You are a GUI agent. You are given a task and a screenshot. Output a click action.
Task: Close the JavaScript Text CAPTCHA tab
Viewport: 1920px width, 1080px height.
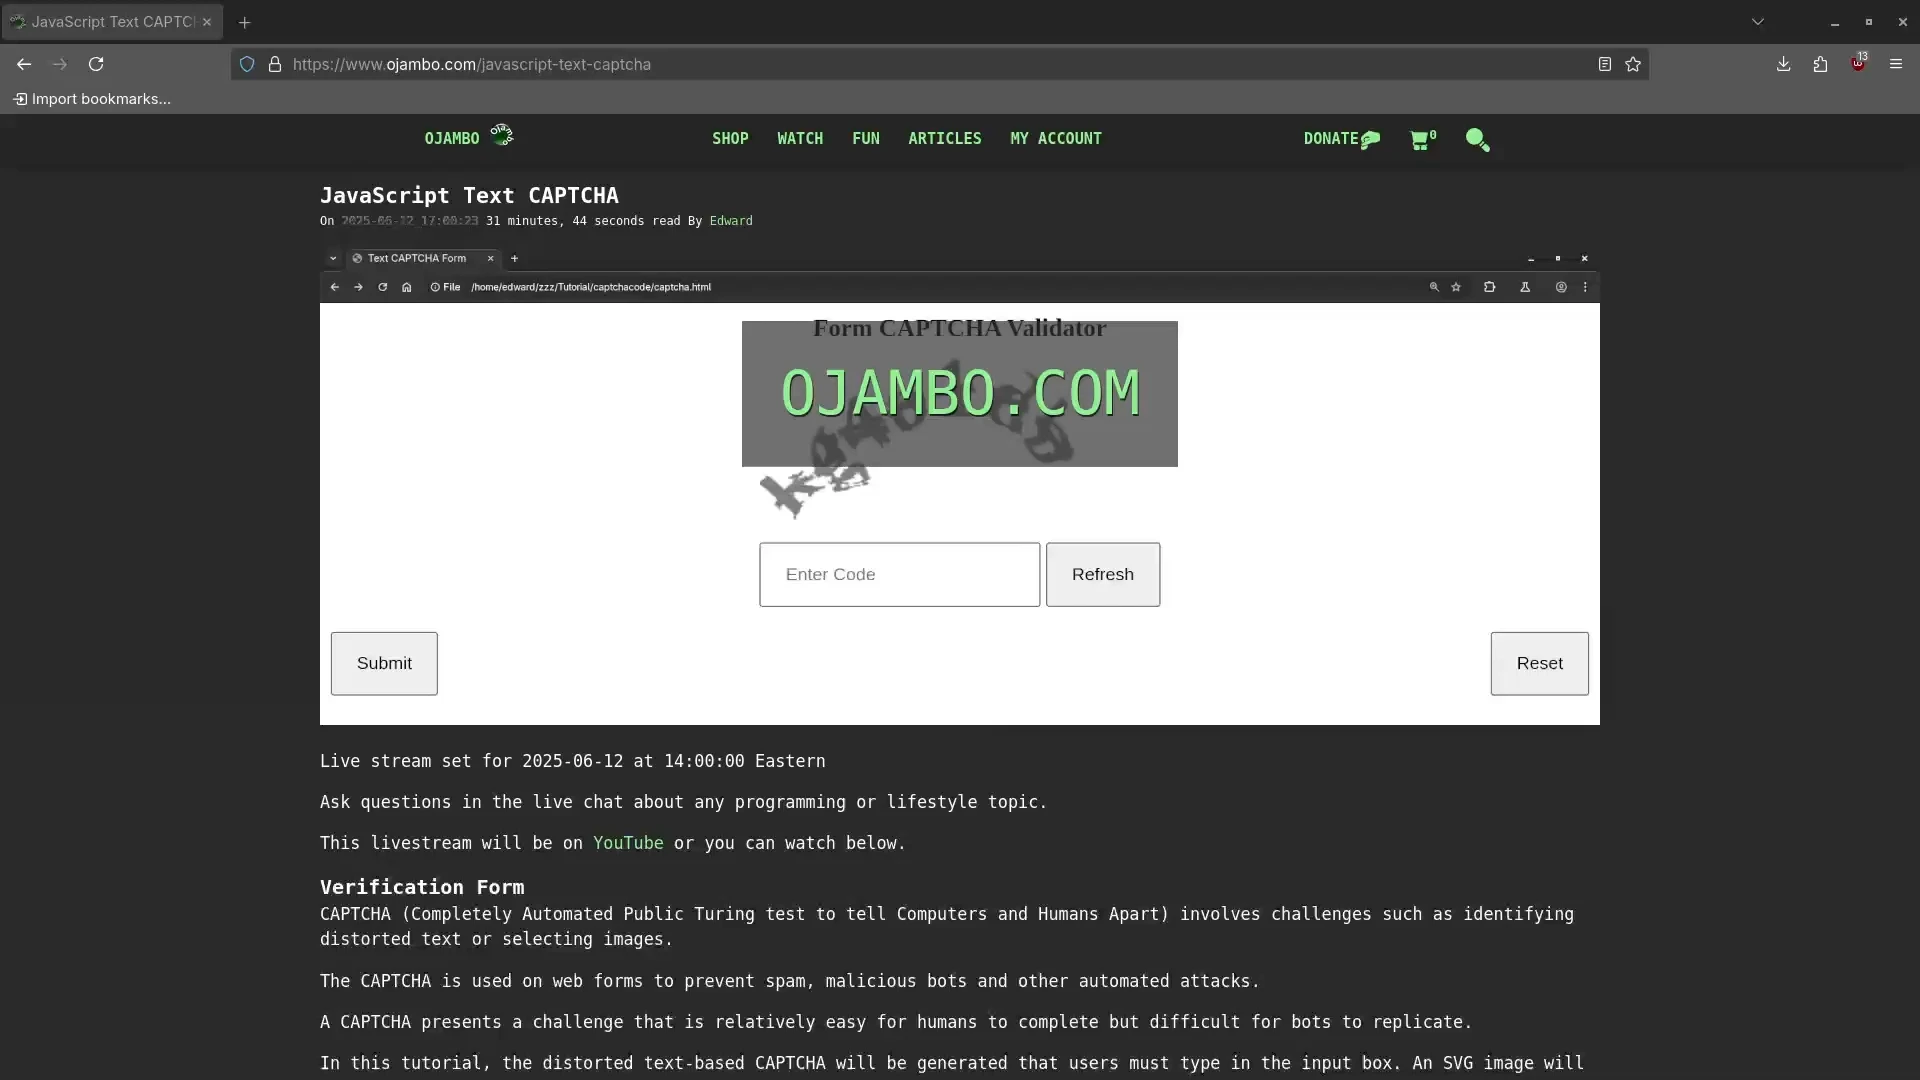coord(207,22)
